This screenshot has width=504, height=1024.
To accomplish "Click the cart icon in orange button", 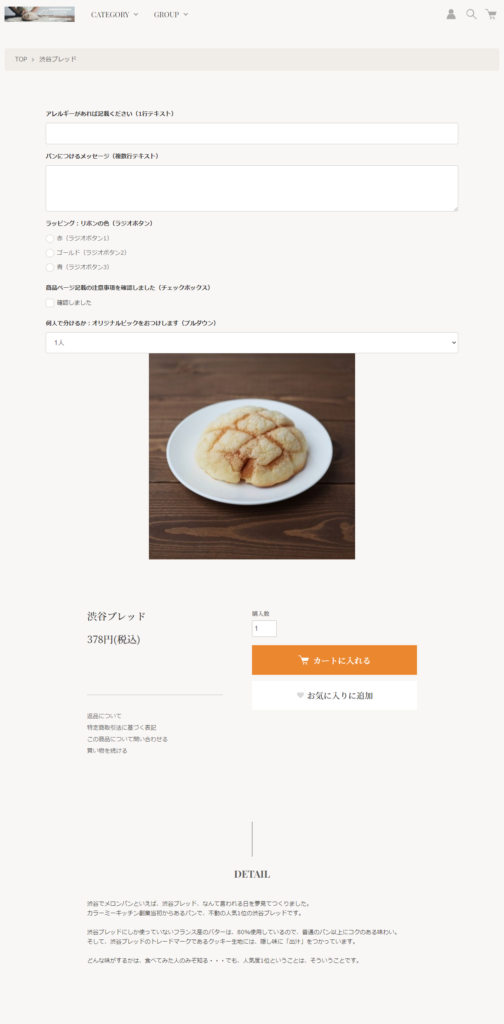I will pyautogui.click(x=304, y=660).
